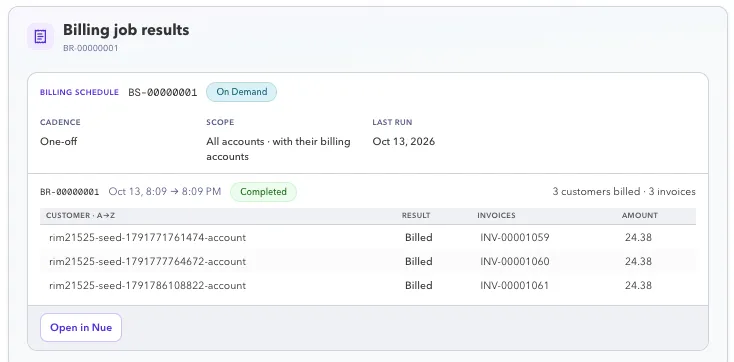Click Billed result for INV-00001059 row

pyautogui.click(x=418, y=237)
